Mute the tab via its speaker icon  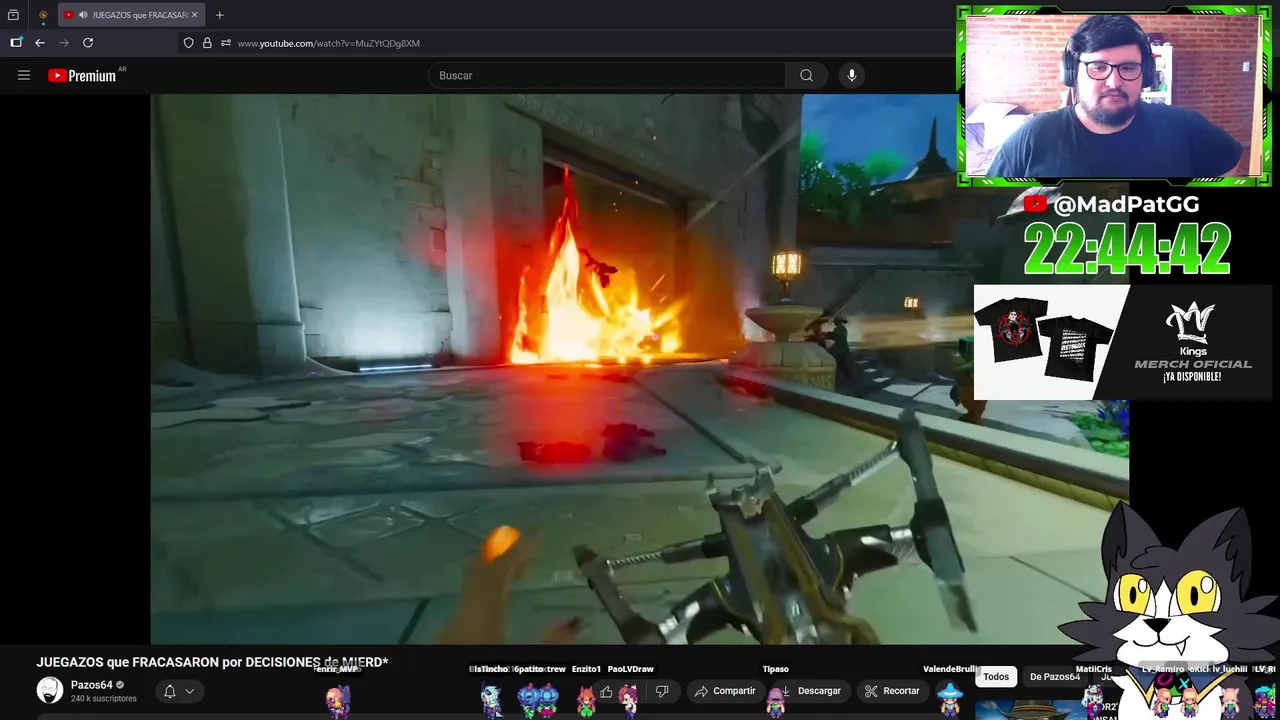pos(83,15)
